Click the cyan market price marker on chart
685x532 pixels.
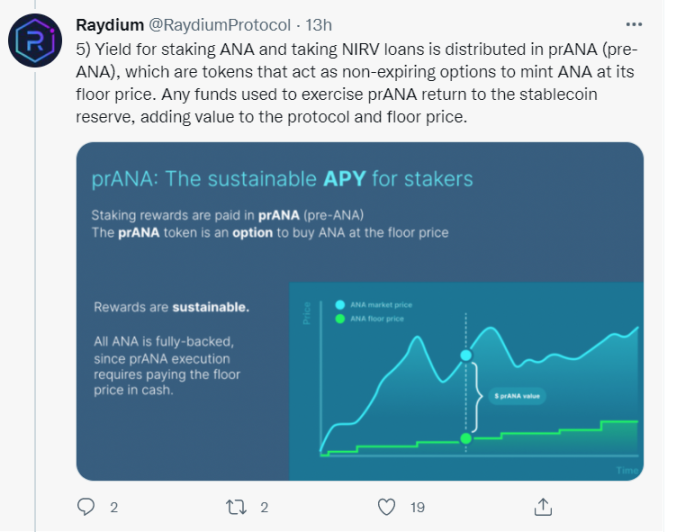pos(465,355)
